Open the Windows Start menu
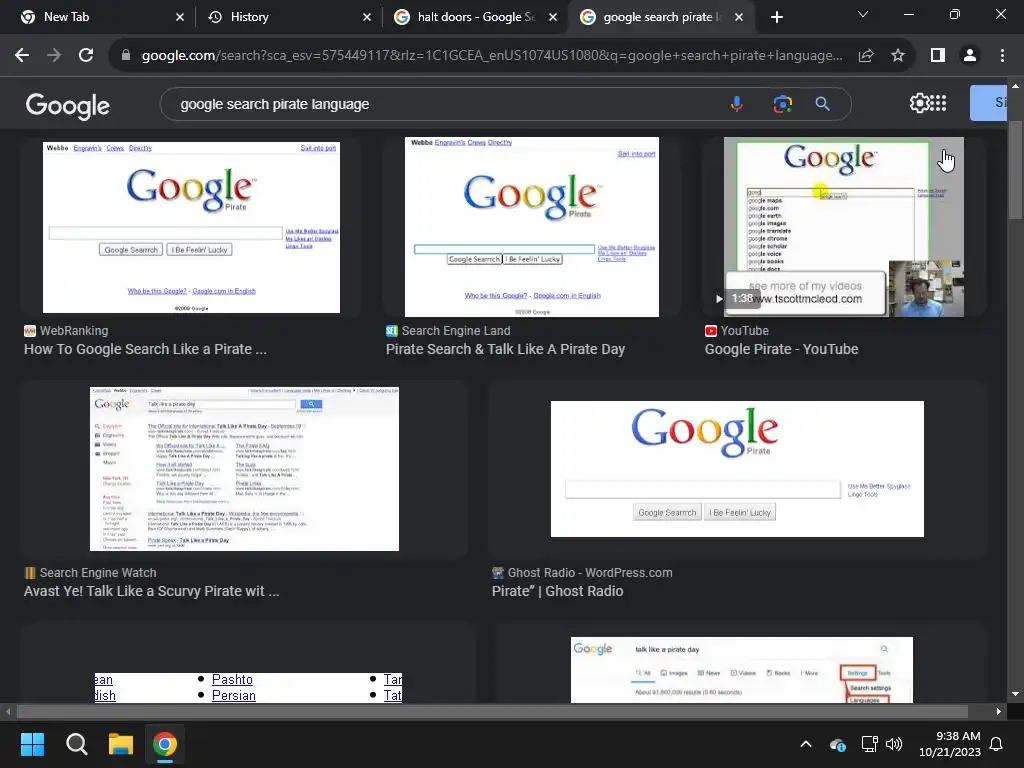Screen dimensions: 1024x768 32,744
